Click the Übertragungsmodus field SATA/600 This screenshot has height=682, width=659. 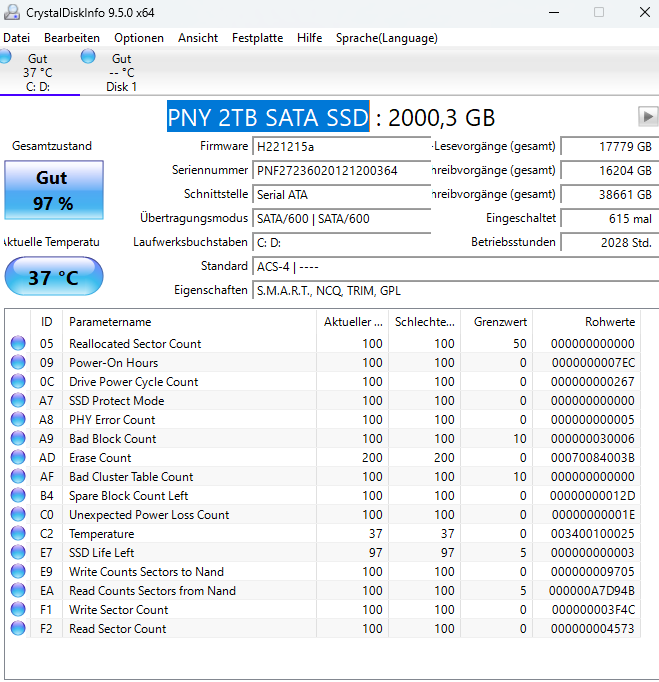point(341,218)
